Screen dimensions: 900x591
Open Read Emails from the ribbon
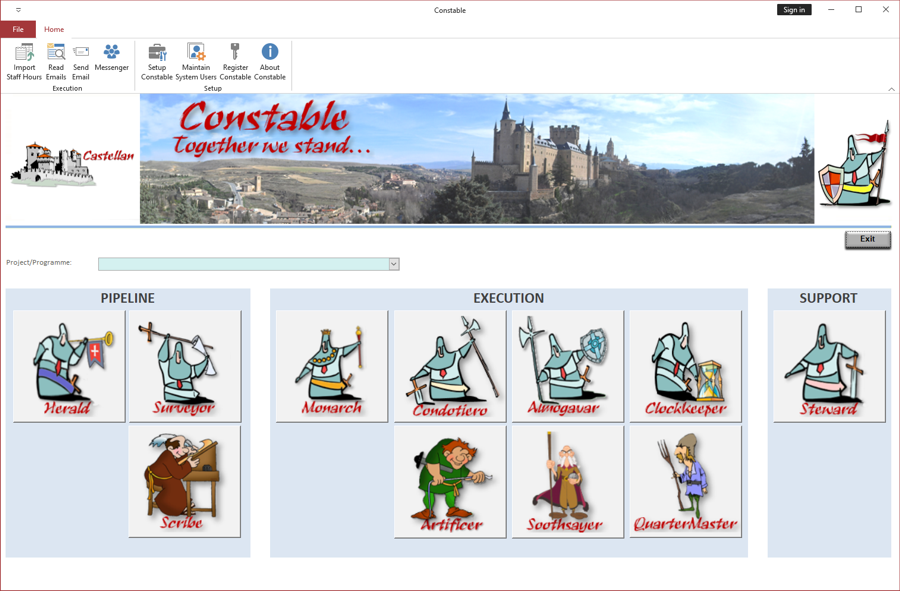pyautogui.click(x=56, y=61)
